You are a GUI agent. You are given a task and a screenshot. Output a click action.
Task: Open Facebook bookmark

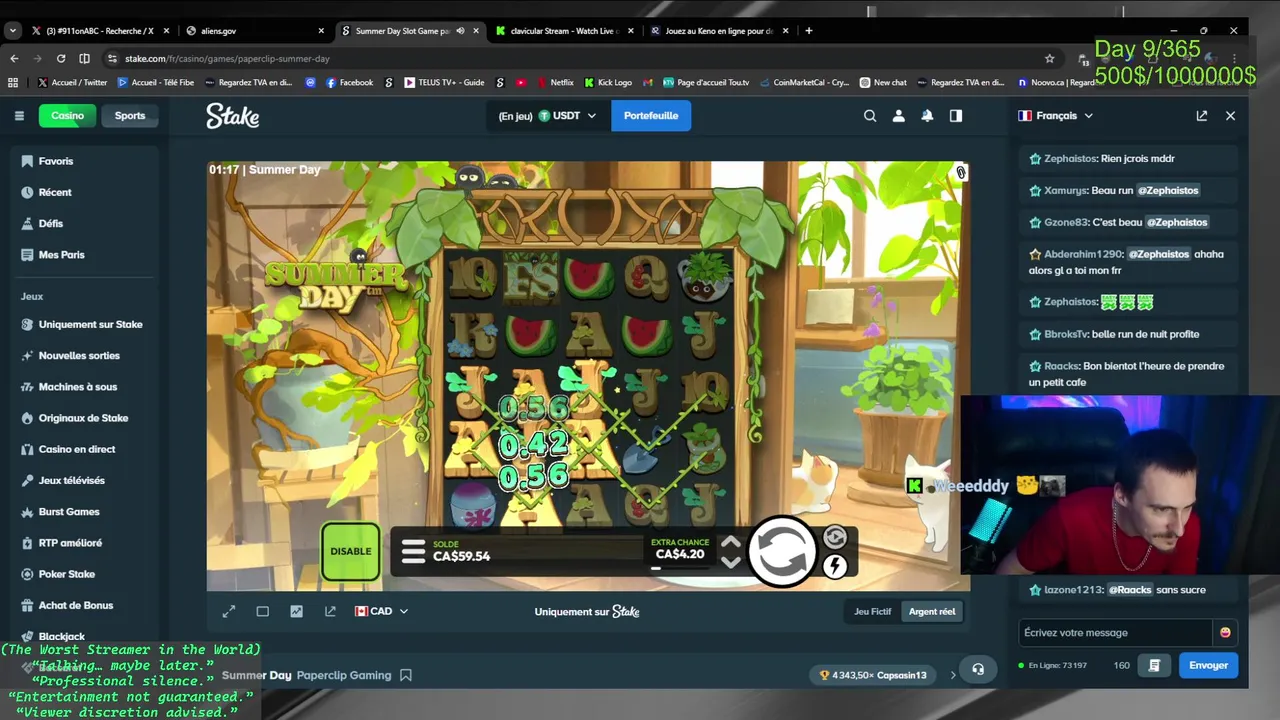pyautogui.click(x=350, y=83)
